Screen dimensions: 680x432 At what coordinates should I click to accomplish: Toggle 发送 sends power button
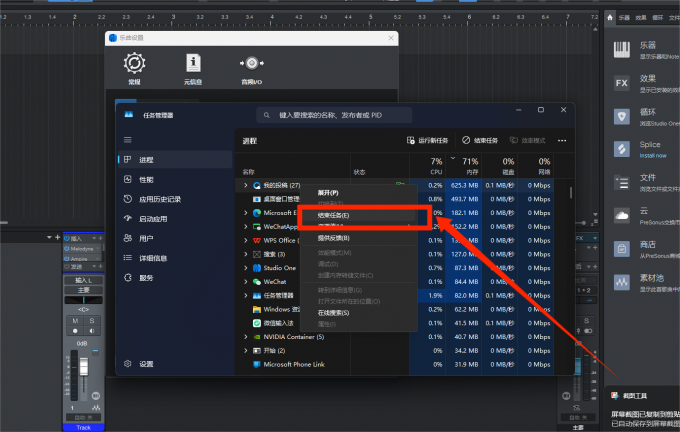click(67, 266)
